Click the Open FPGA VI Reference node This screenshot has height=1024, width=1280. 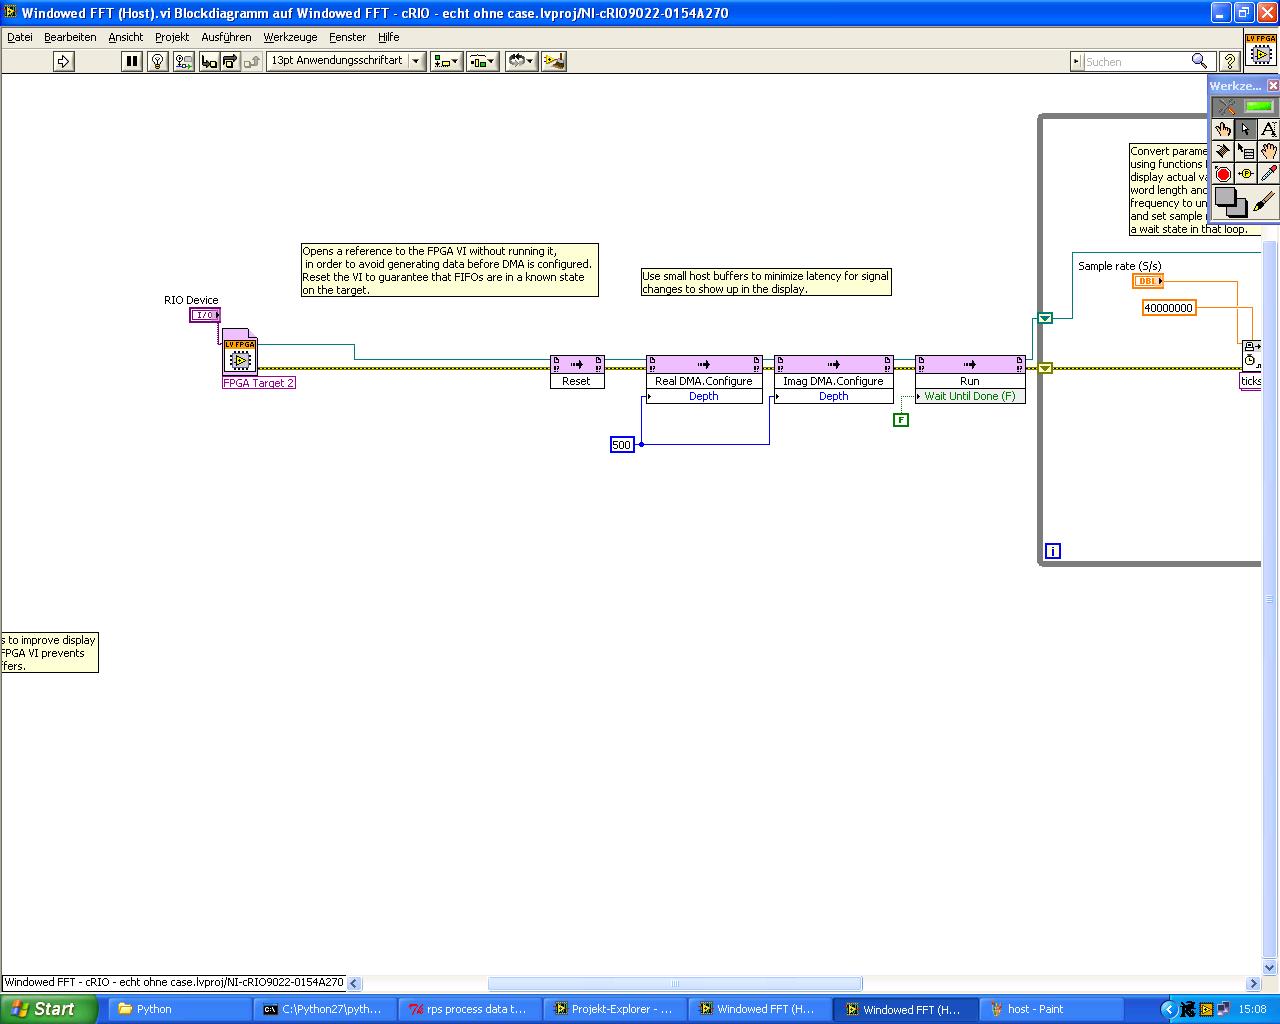tap(240, 352)
